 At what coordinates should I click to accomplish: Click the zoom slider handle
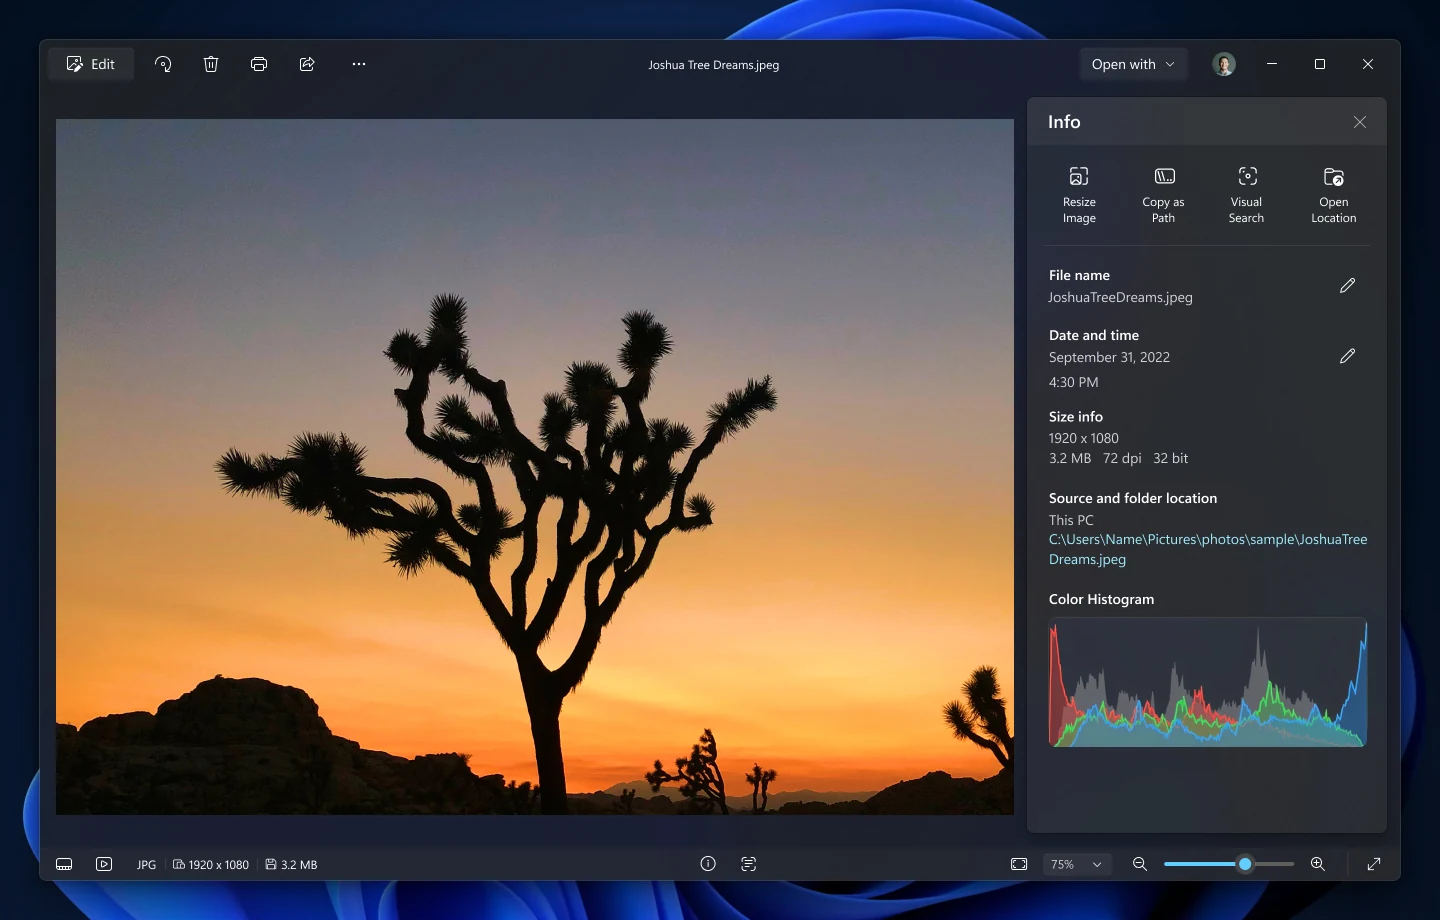point(1245,864)
